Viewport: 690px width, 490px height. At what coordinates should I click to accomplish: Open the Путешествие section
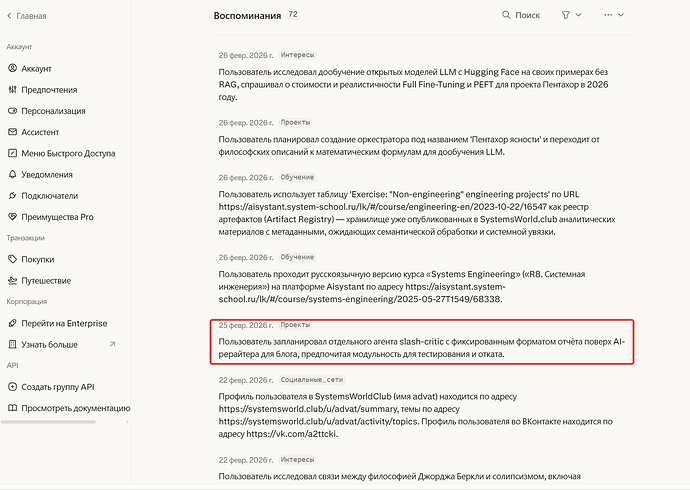point(40,281)
